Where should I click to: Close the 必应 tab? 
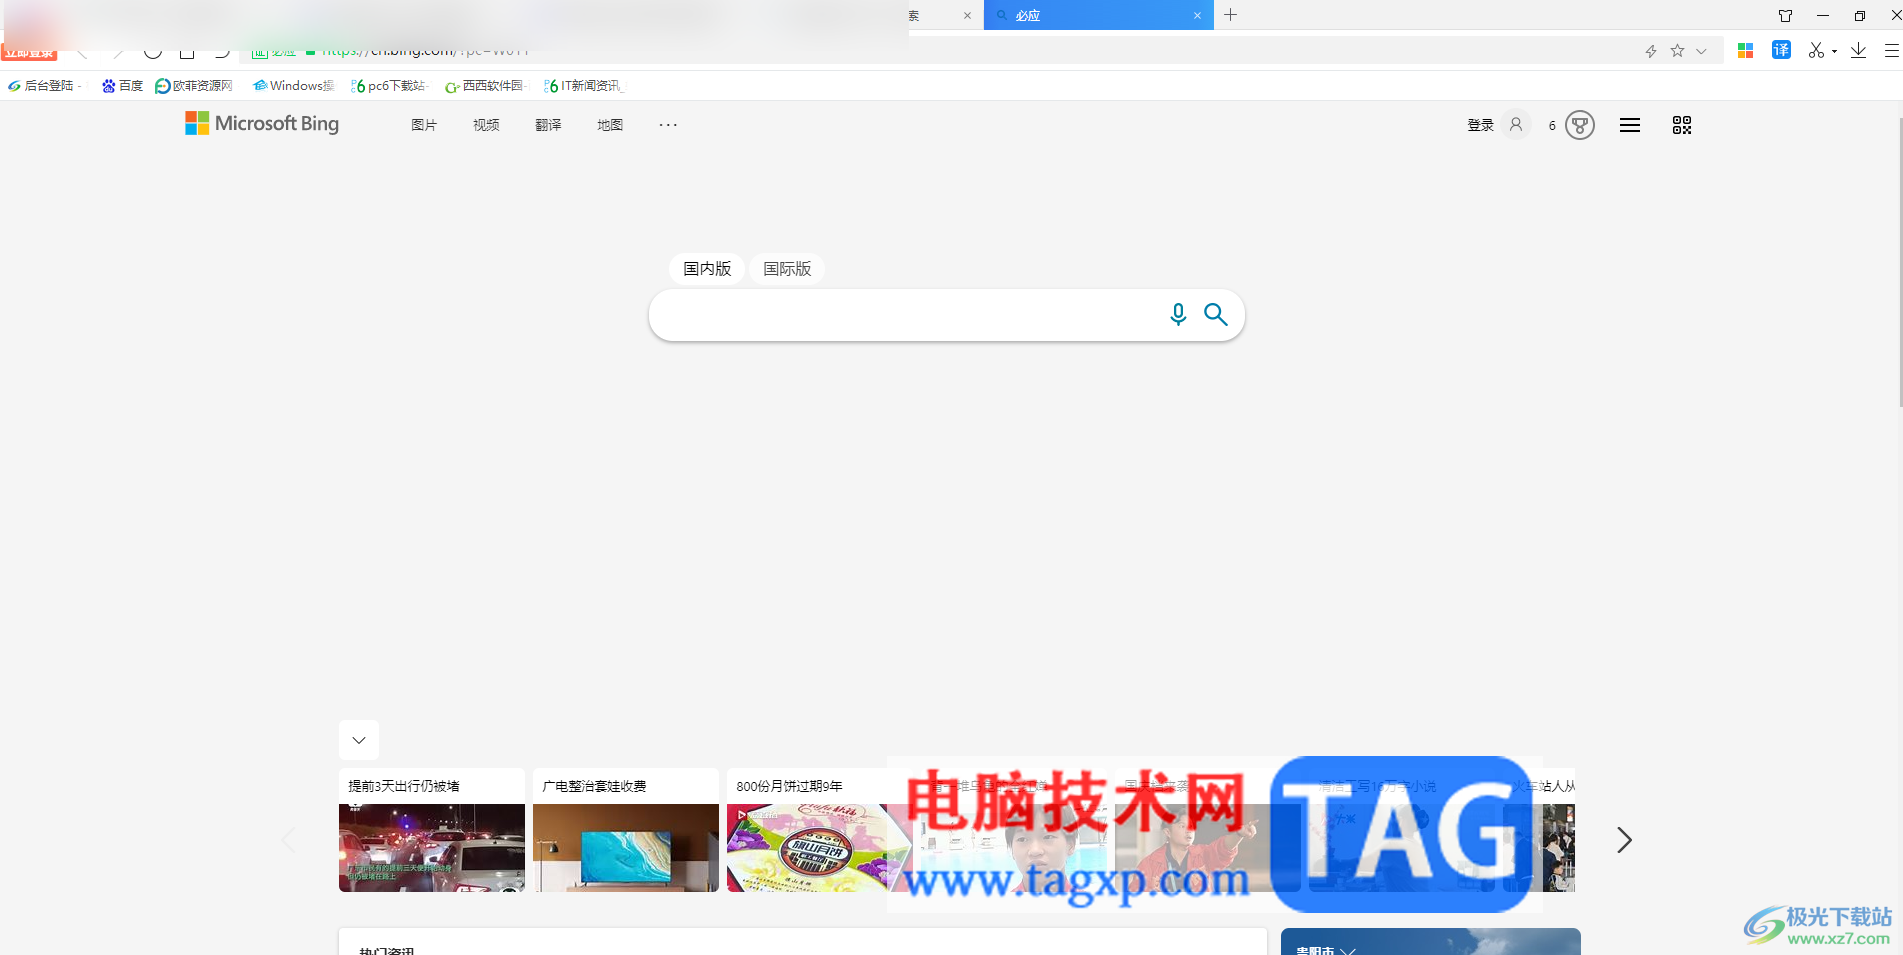pos(1197,15)
